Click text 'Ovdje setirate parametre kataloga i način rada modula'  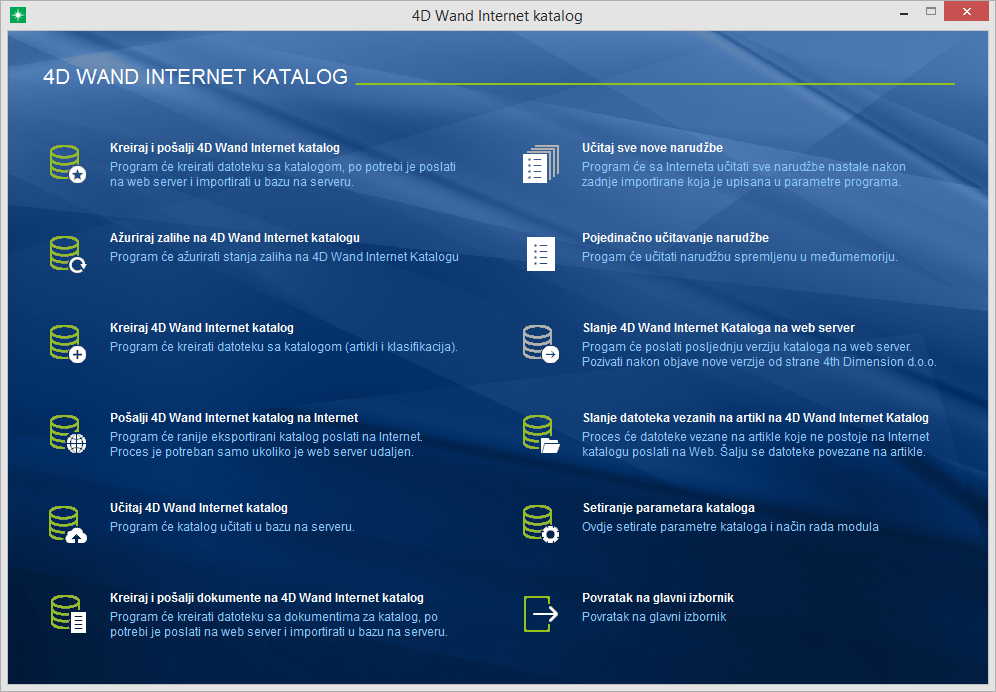(x=730, y=527)
